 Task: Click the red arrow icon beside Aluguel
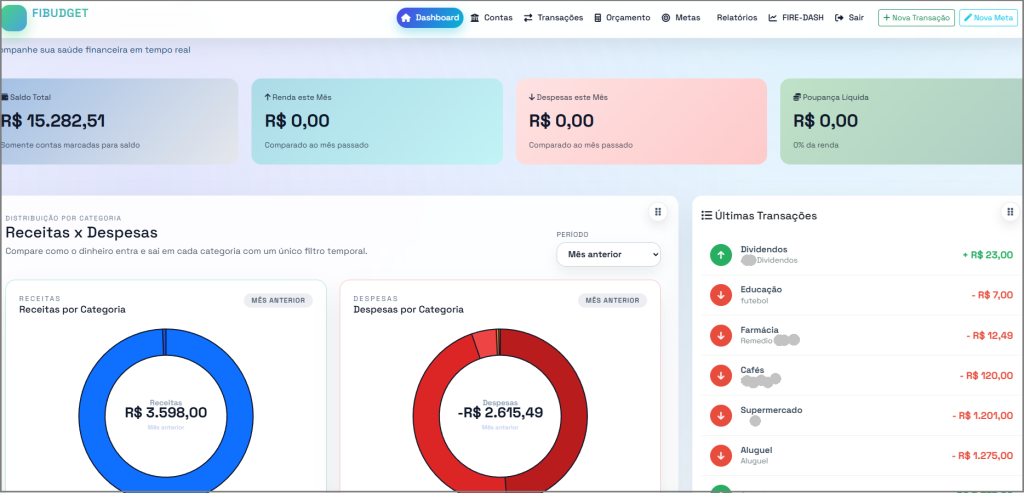(x=720, y=456)
